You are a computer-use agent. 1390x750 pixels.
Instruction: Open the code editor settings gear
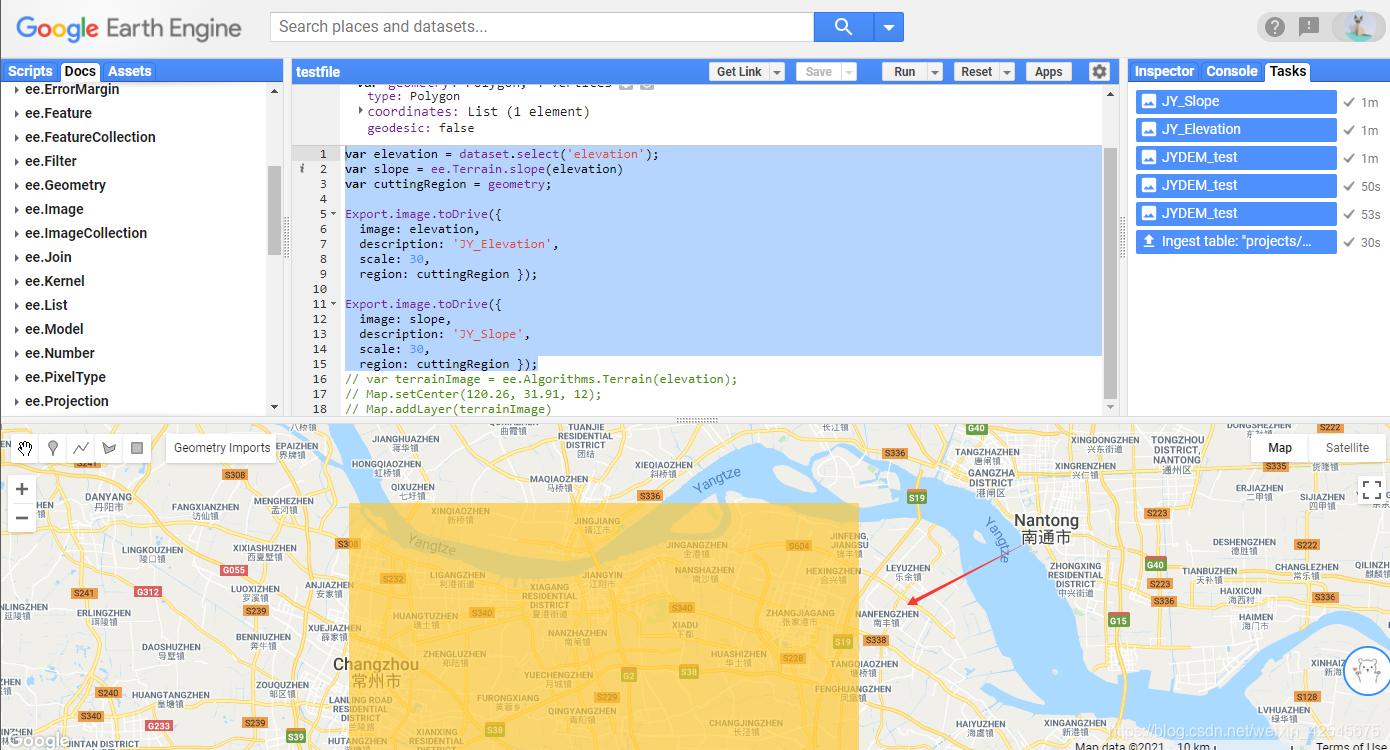[1099, 72]
